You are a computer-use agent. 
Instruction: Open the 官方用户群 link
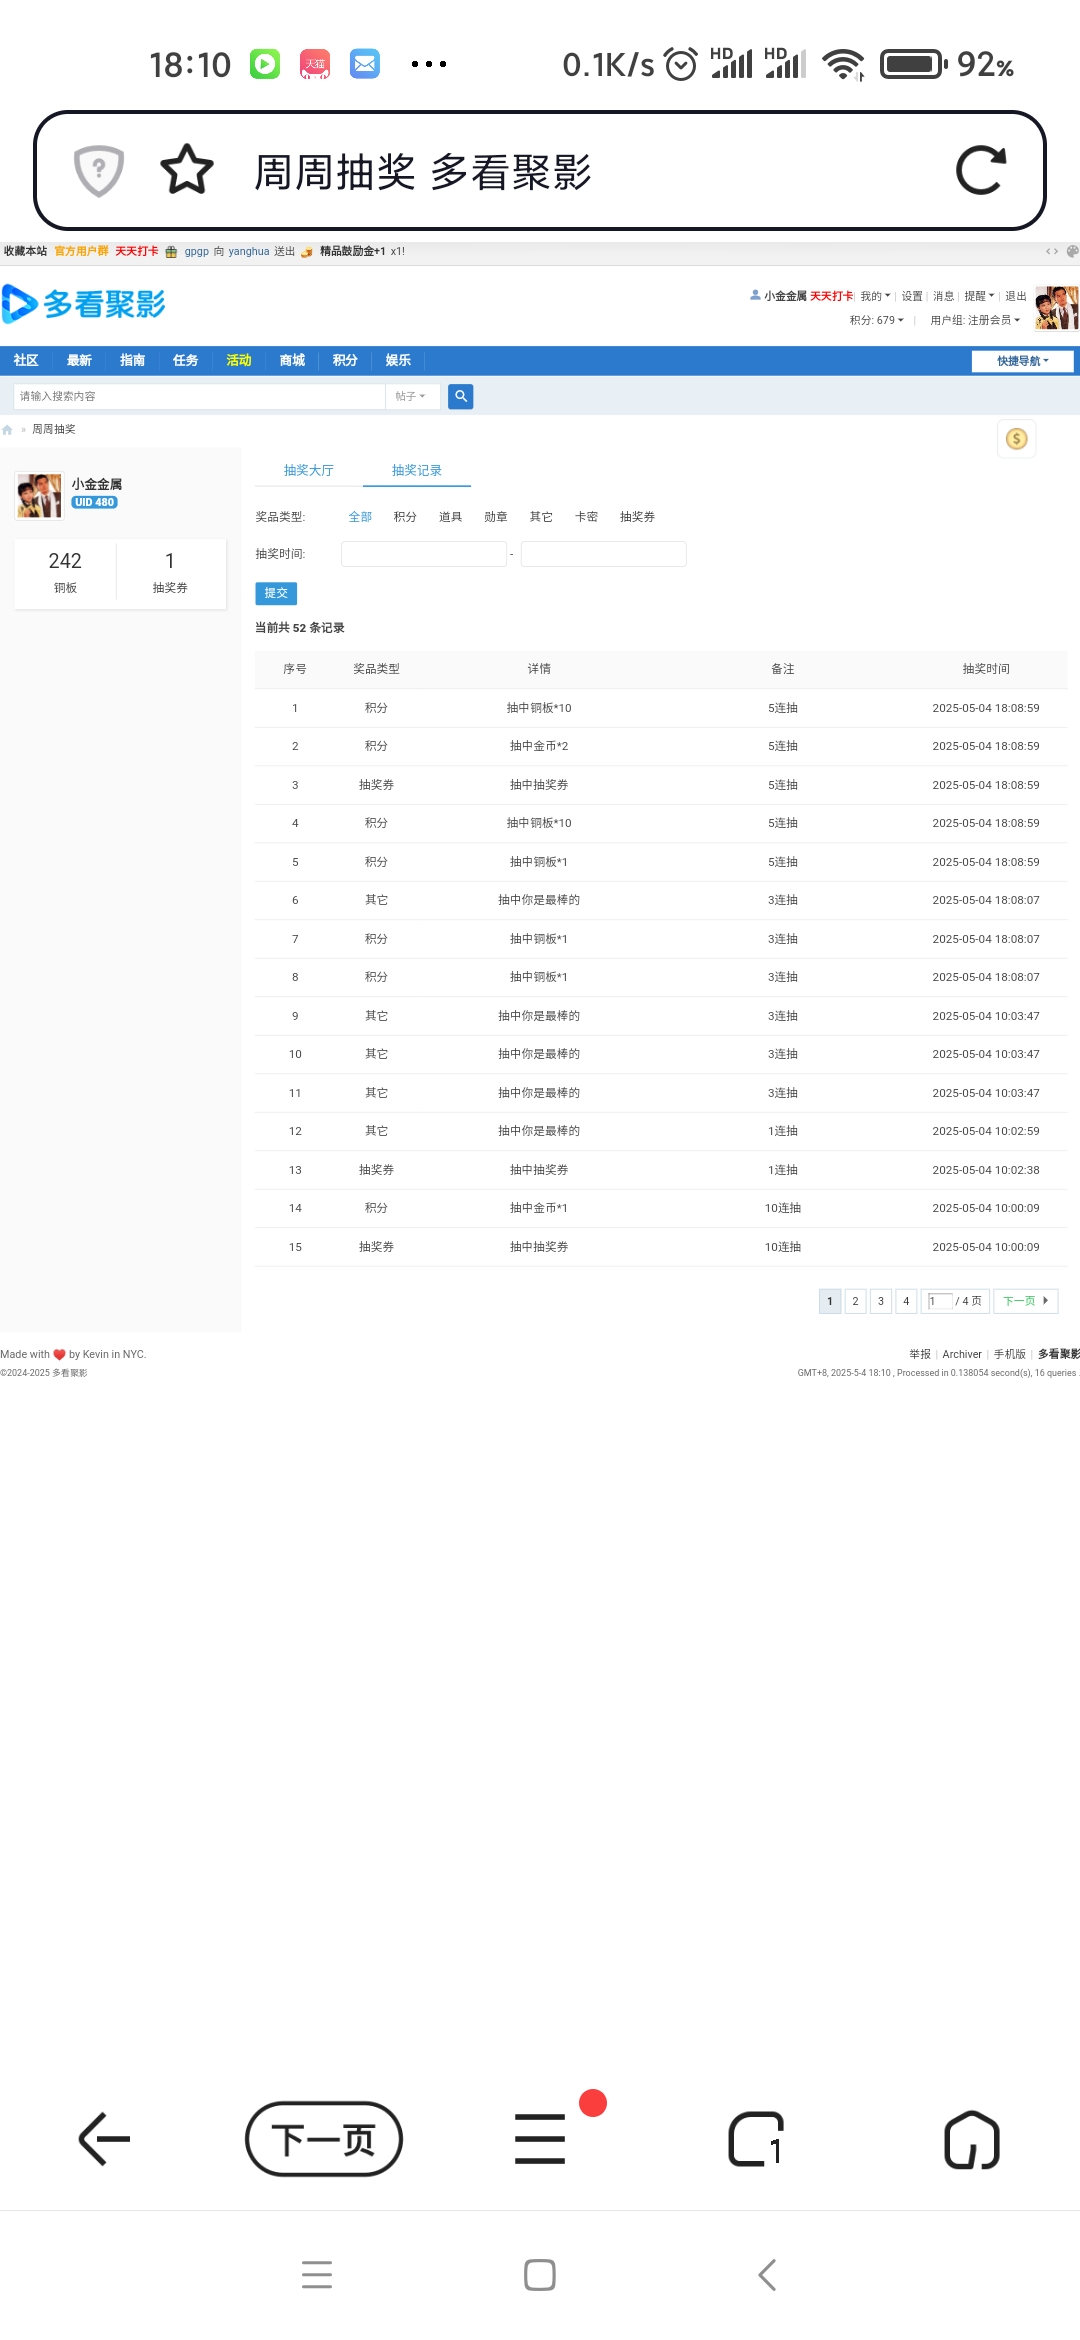click(81, 251)
